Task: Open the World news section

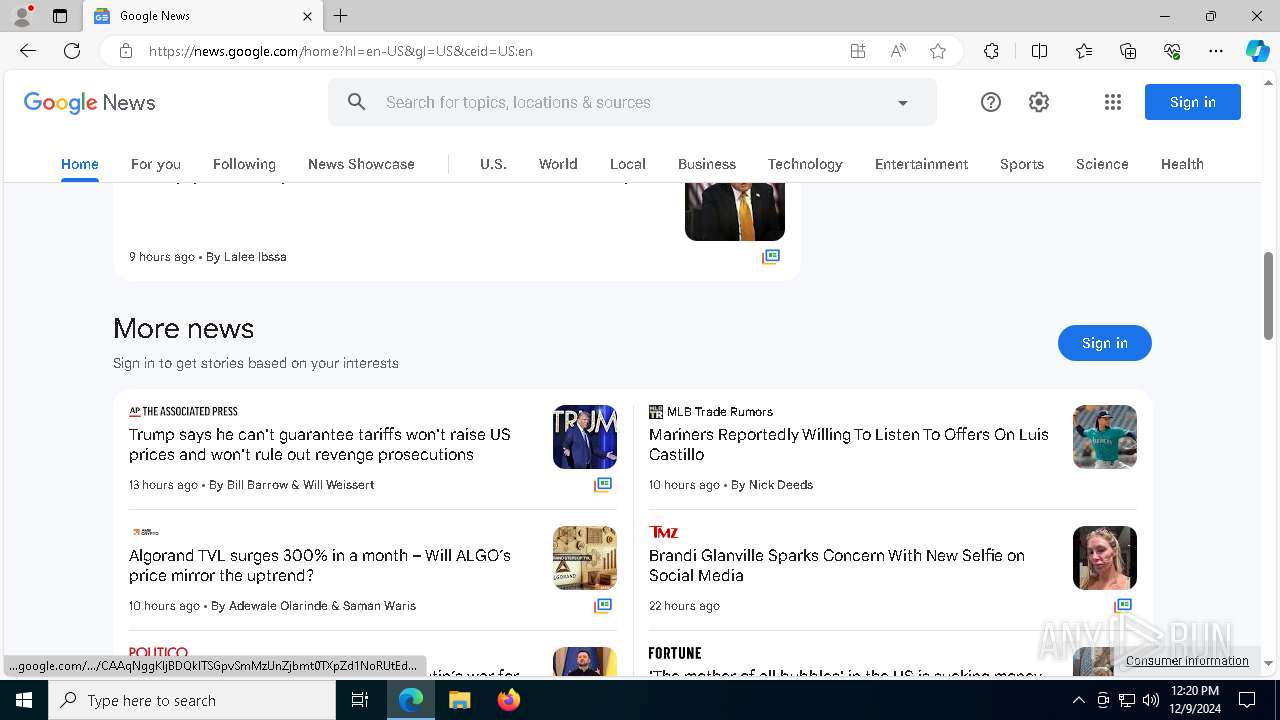Action: (x=558, y=164)
